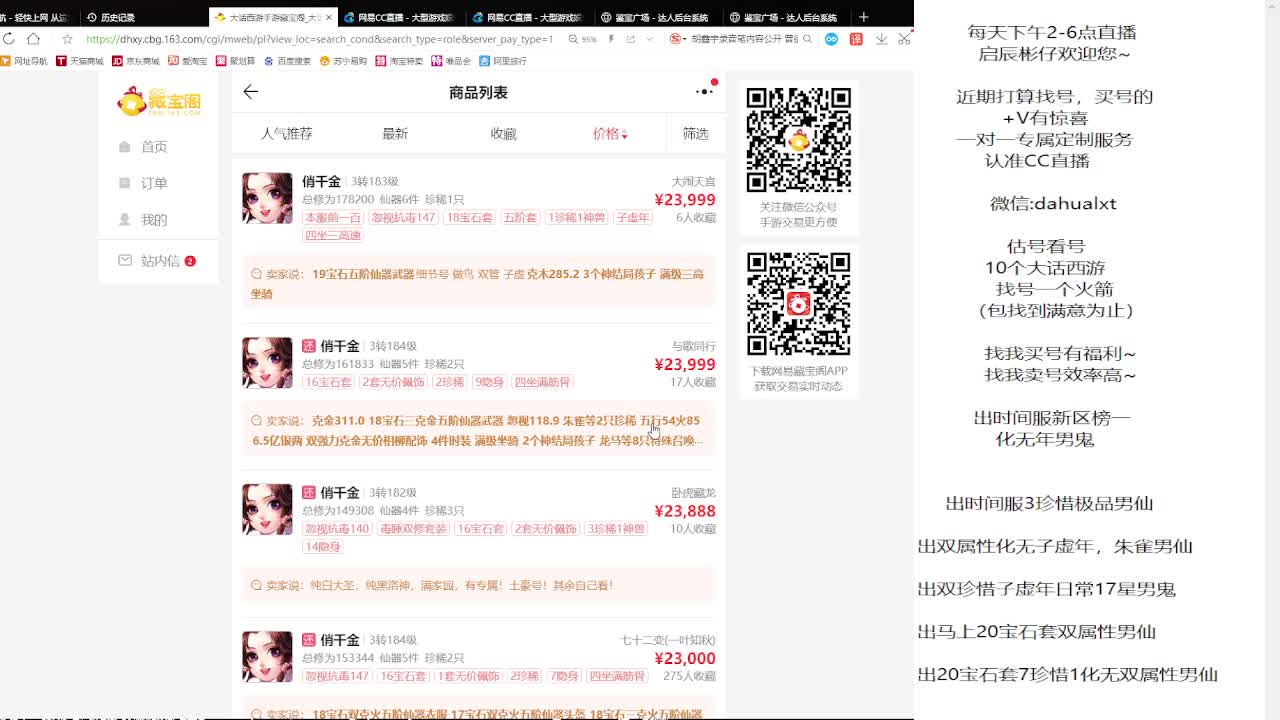Screen dimensions: 1280x720
Task: Click the 藏宝阁 APP download QR code
Action: coord(798,304)
